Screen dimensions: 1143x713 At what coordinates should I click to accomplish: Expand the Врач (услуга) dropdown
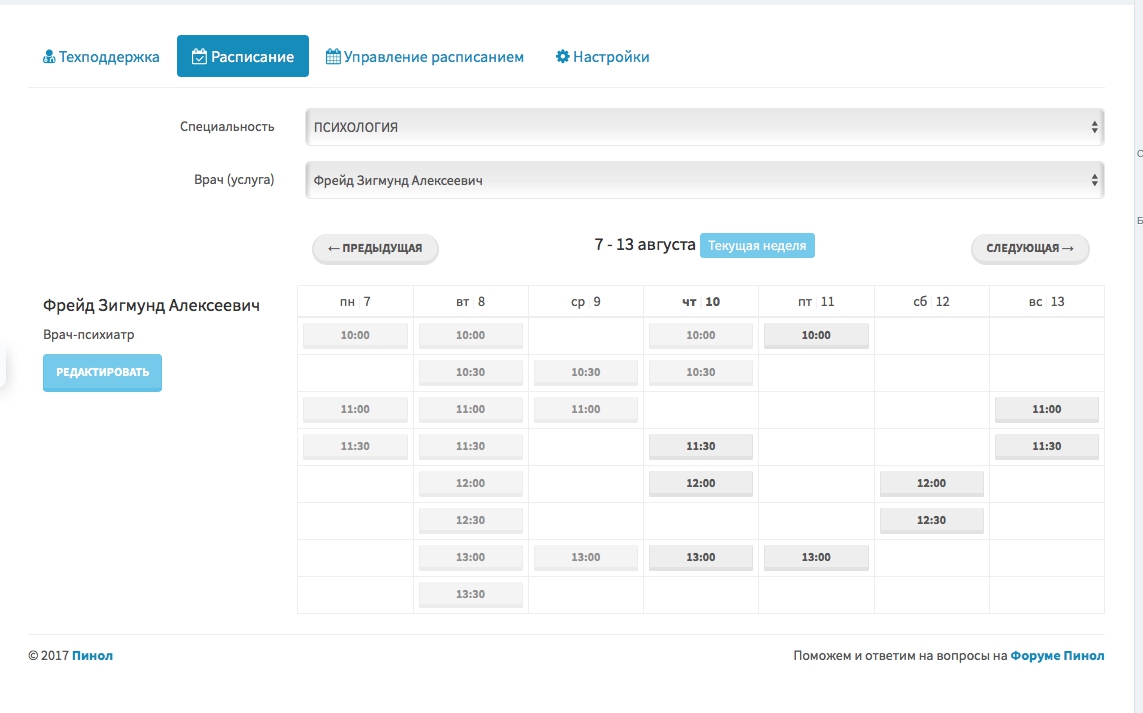pyautogui.click(x=704, y=181)
